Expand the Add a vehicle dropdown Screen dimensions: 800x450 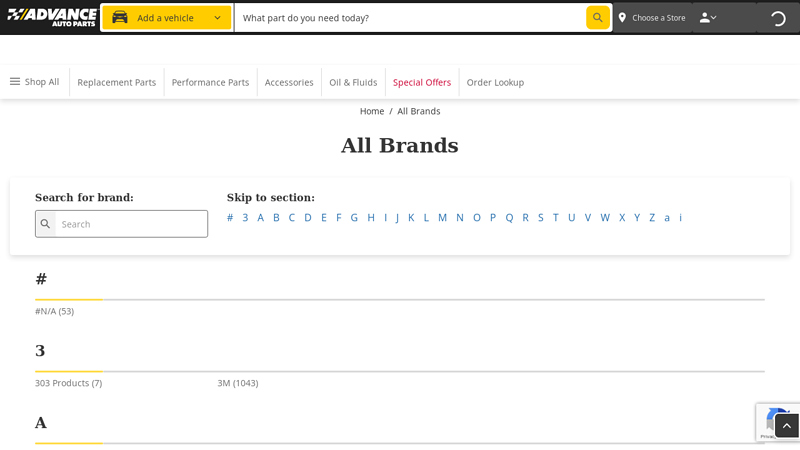click(217, 18)
